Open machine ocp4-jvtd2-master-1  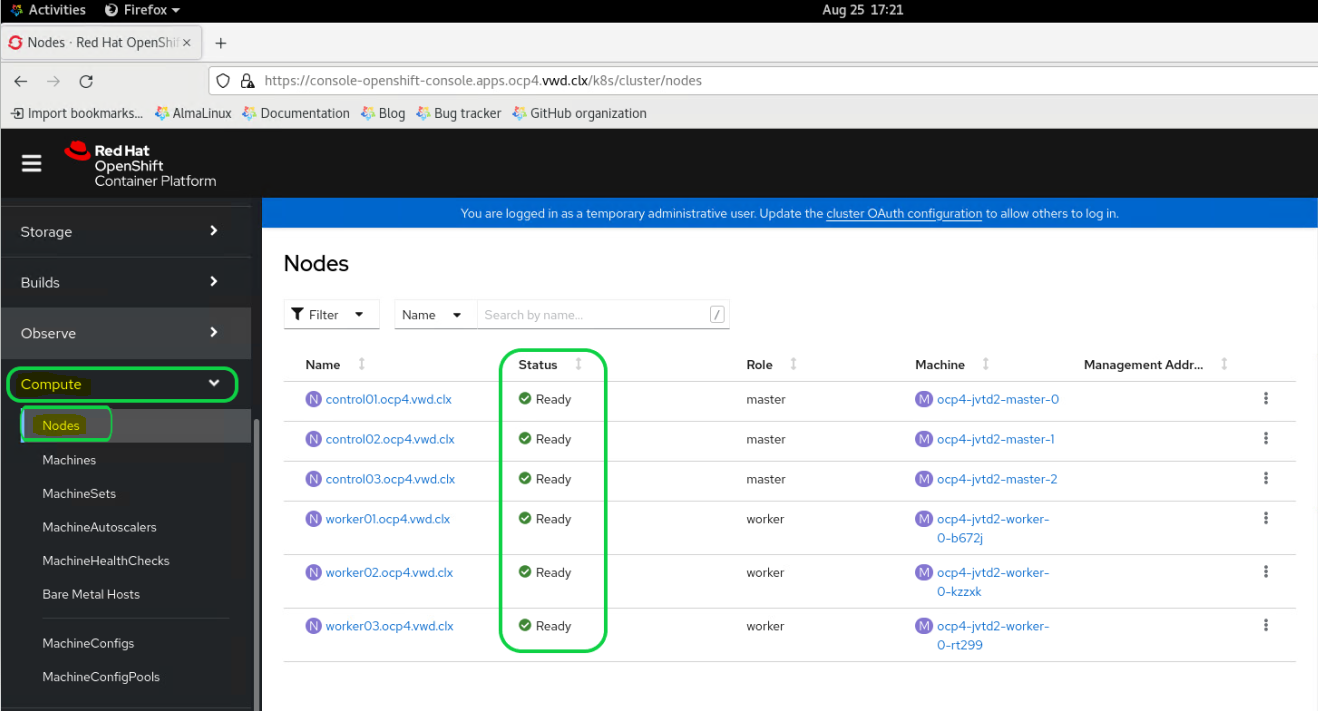995,439
